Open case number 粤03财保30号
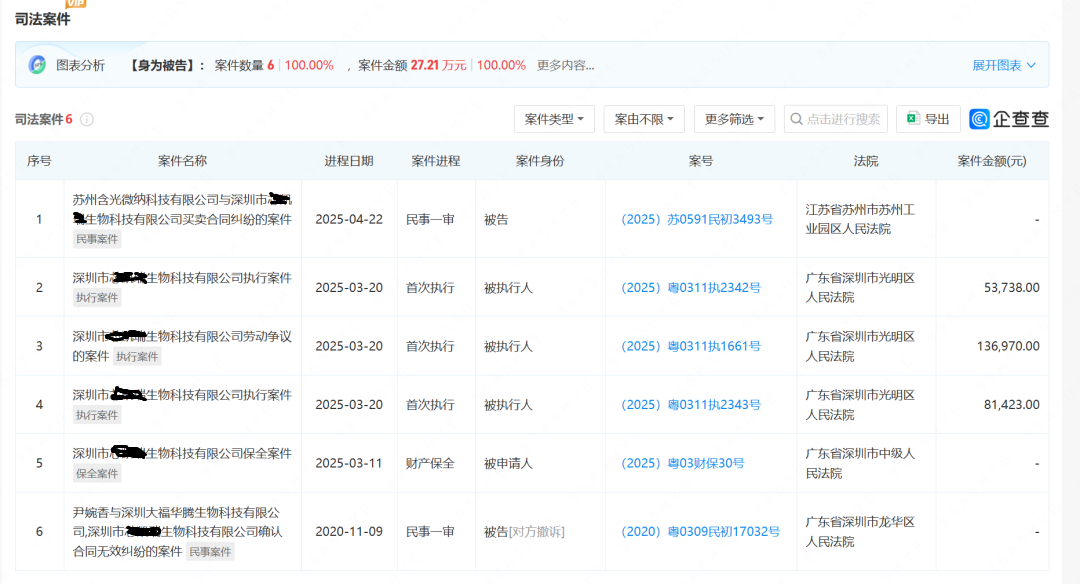The height and width of the screenshot is (584, 1080). [x=682, y=463]
